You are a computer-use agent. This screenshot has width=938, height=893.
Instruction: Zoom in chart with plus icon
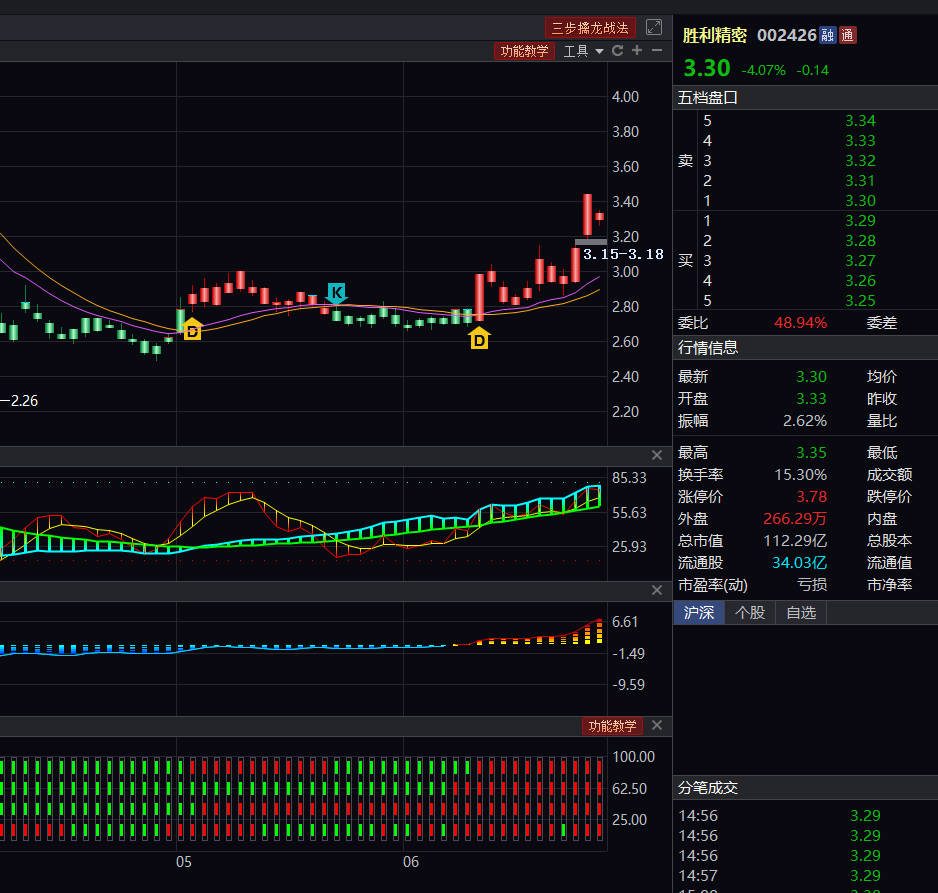point(637,51)
